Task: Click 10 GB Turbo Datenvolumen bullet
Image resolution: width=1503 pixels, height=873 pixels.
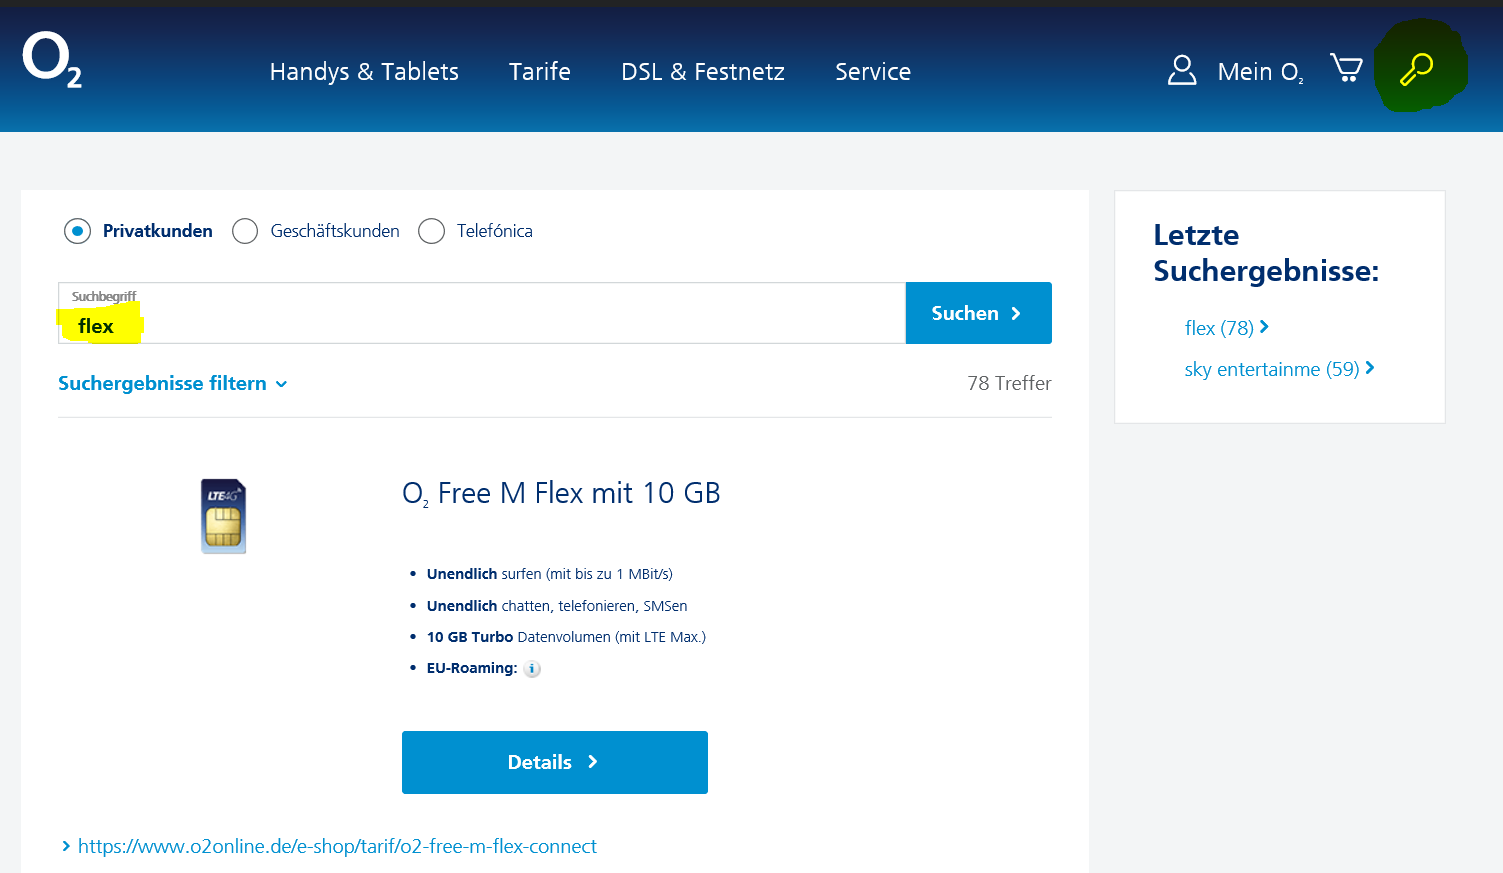Action: click(566, 637)
